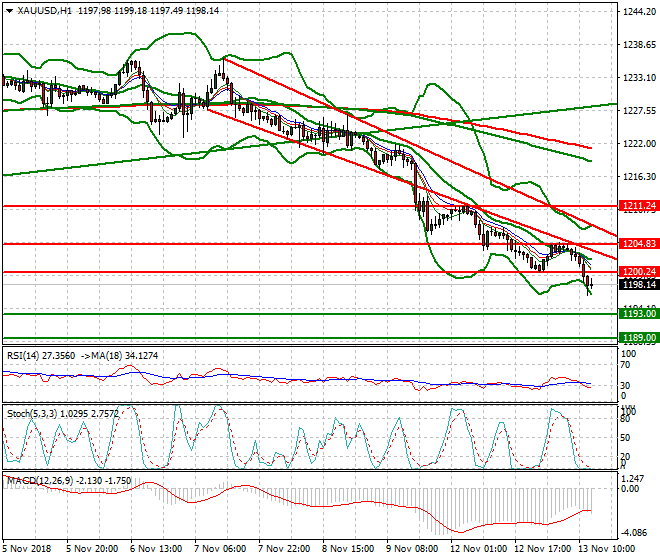
Task: Click the 6 Nov 13:00 time label
Action: tap(156, 549)
